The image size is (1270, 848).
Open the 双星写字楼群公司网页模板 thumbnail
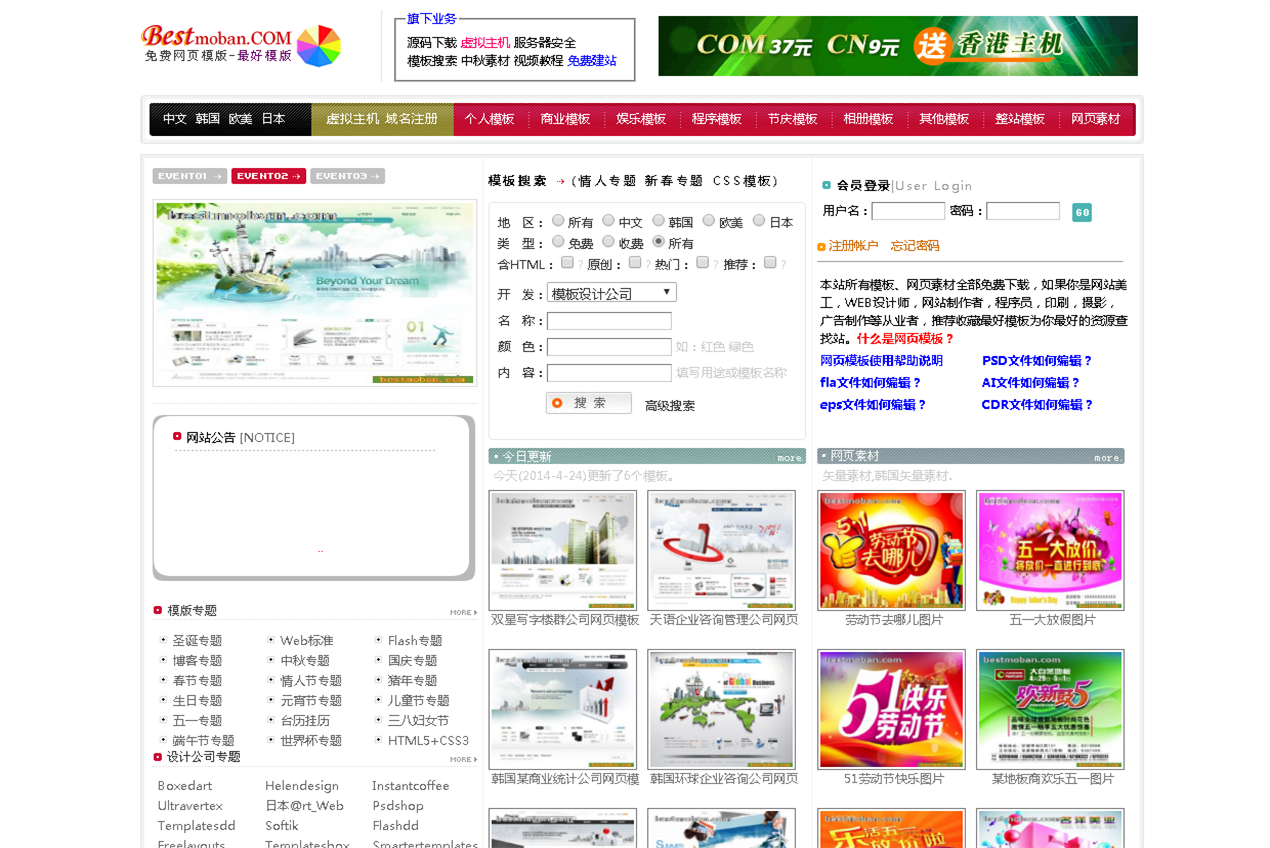[x=563, y=550]
